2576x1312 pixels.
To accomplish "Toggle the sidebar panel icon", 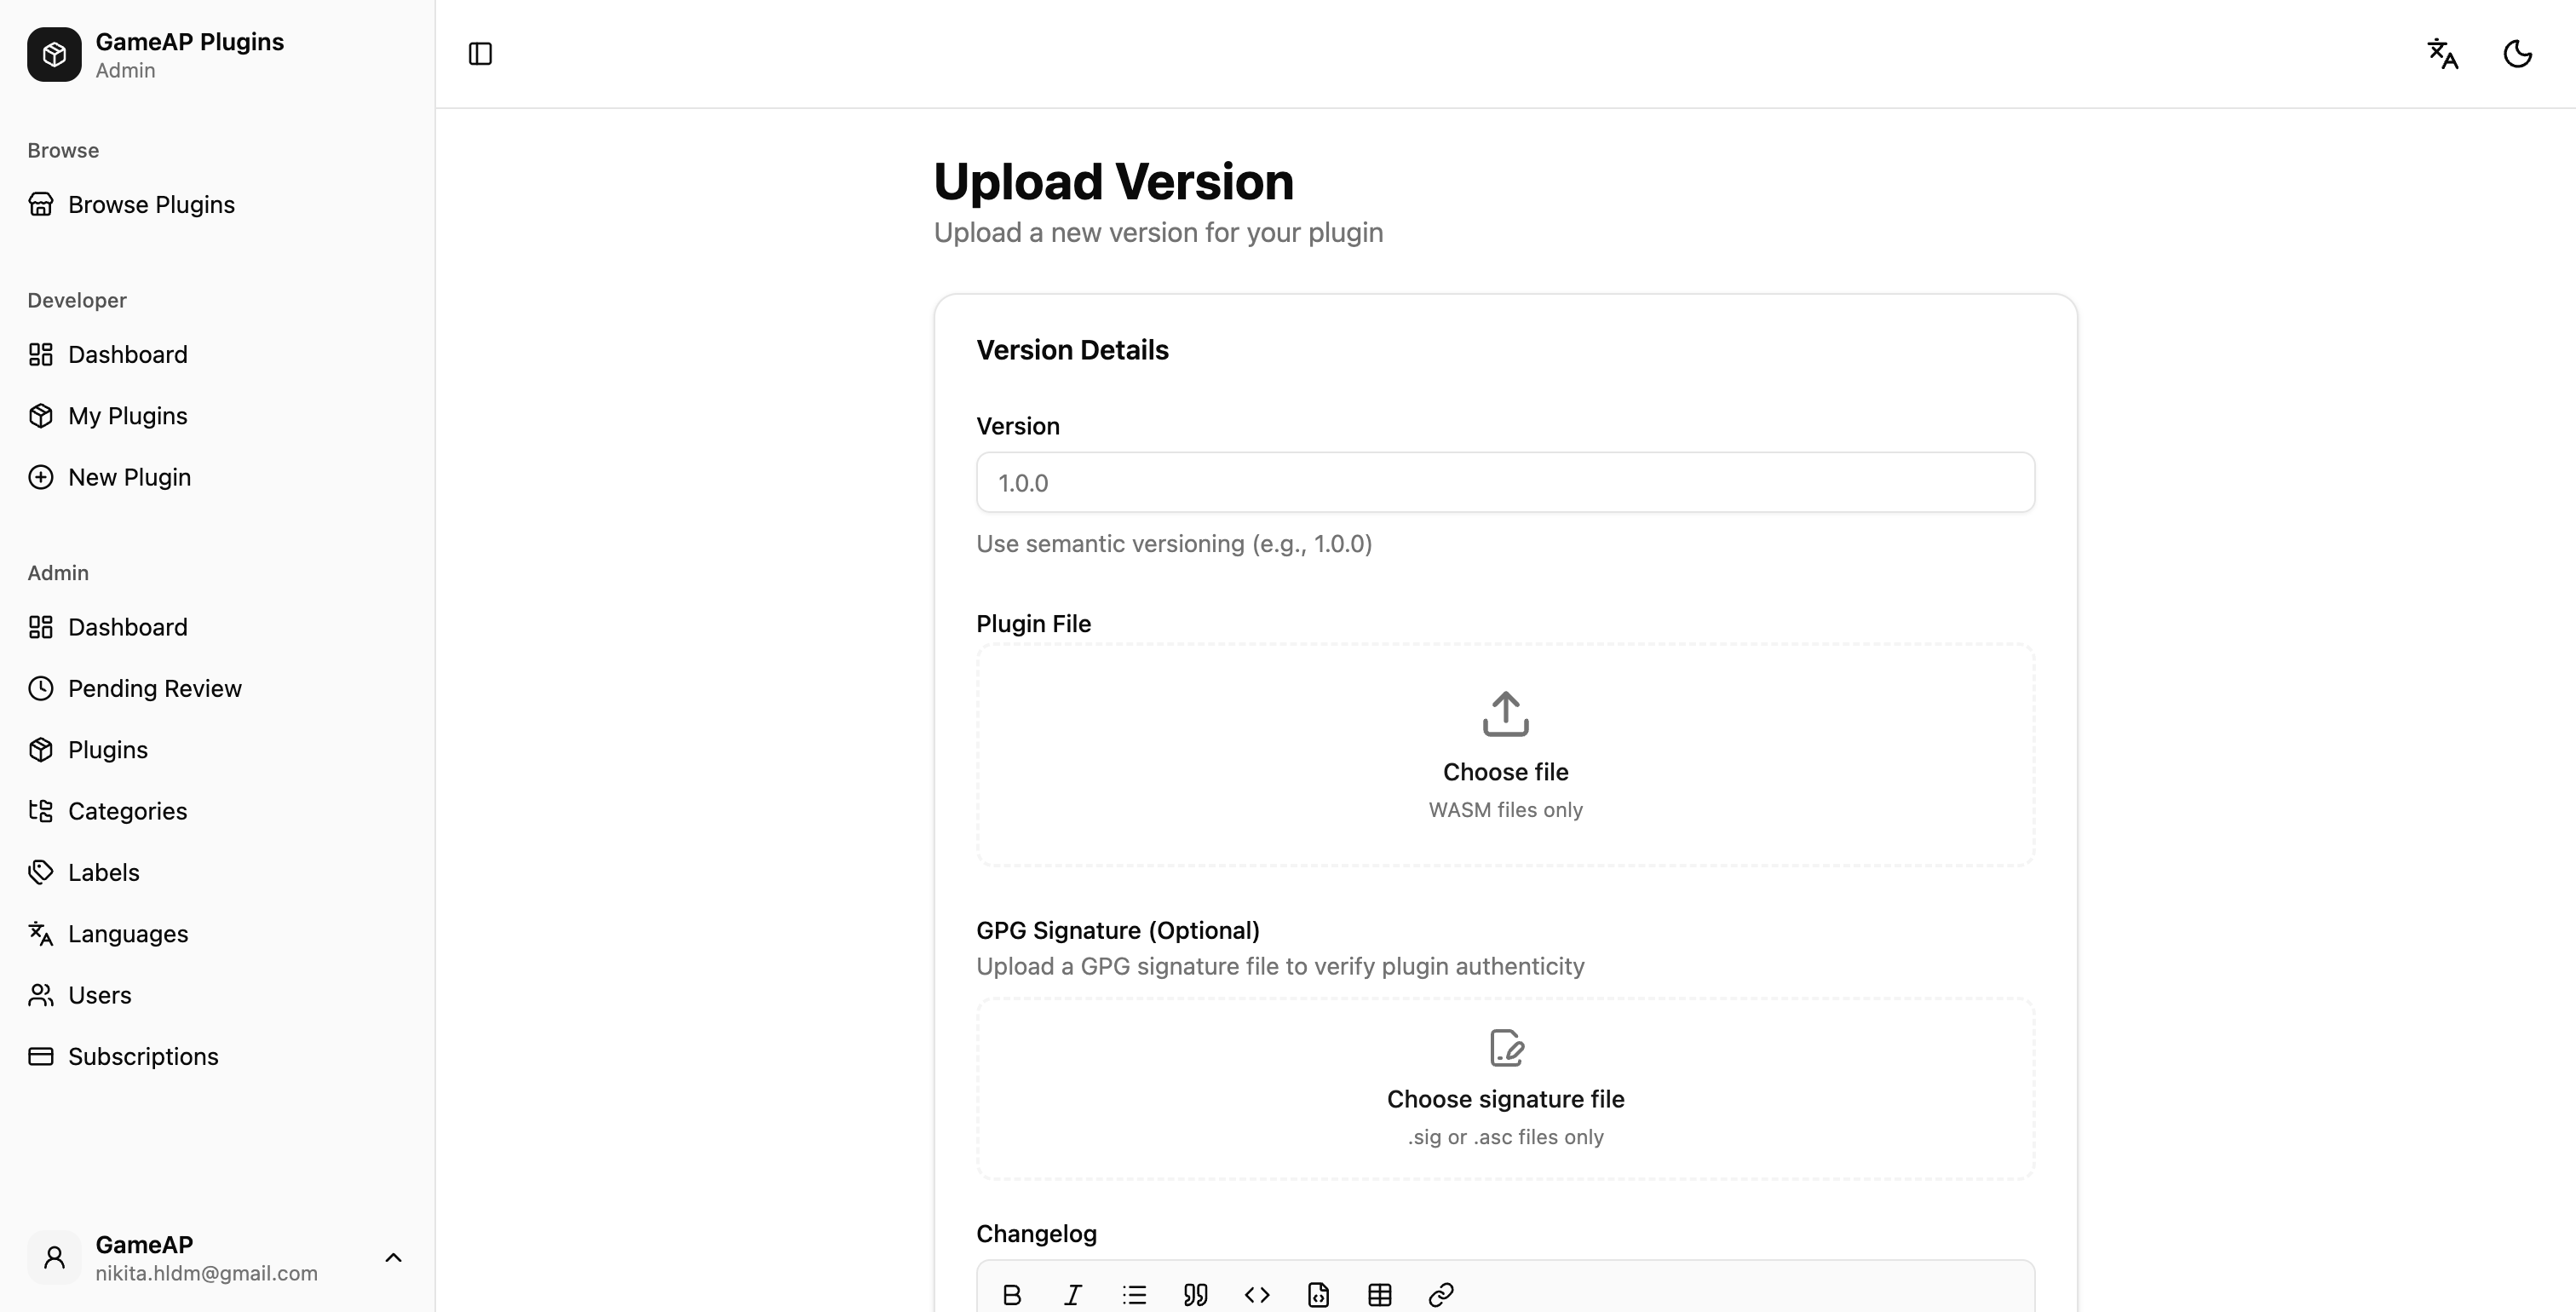I will point(480,54).
